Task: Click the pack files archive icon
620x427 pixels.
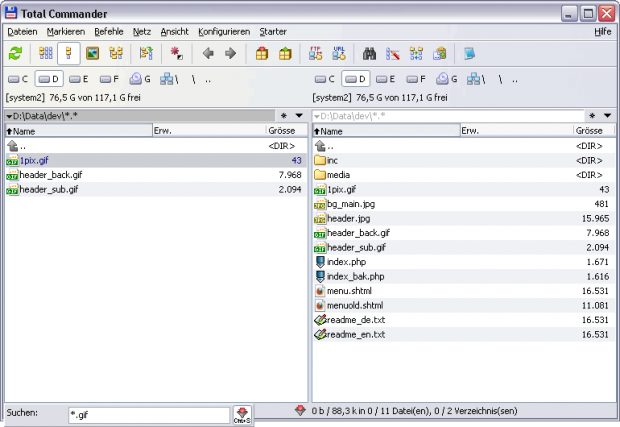Action: 263,53
